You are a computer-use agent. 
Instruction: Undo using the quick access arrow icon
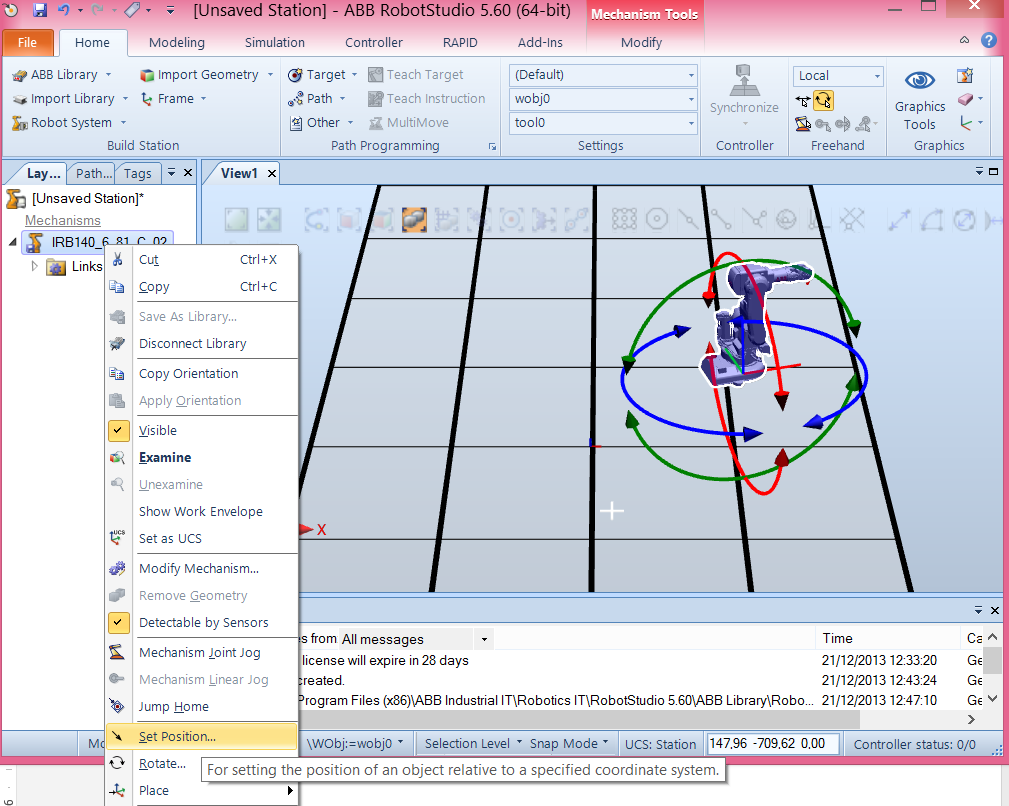[x=63, y=10]
